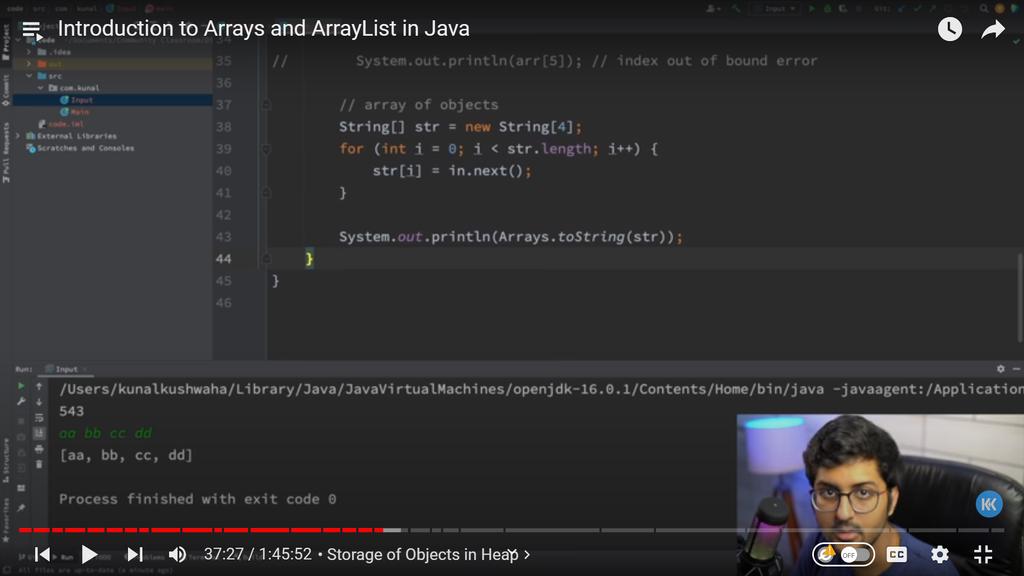Collapse the src folder
The width and height of the screenshot is (1024, 576).
coord(29,76)
